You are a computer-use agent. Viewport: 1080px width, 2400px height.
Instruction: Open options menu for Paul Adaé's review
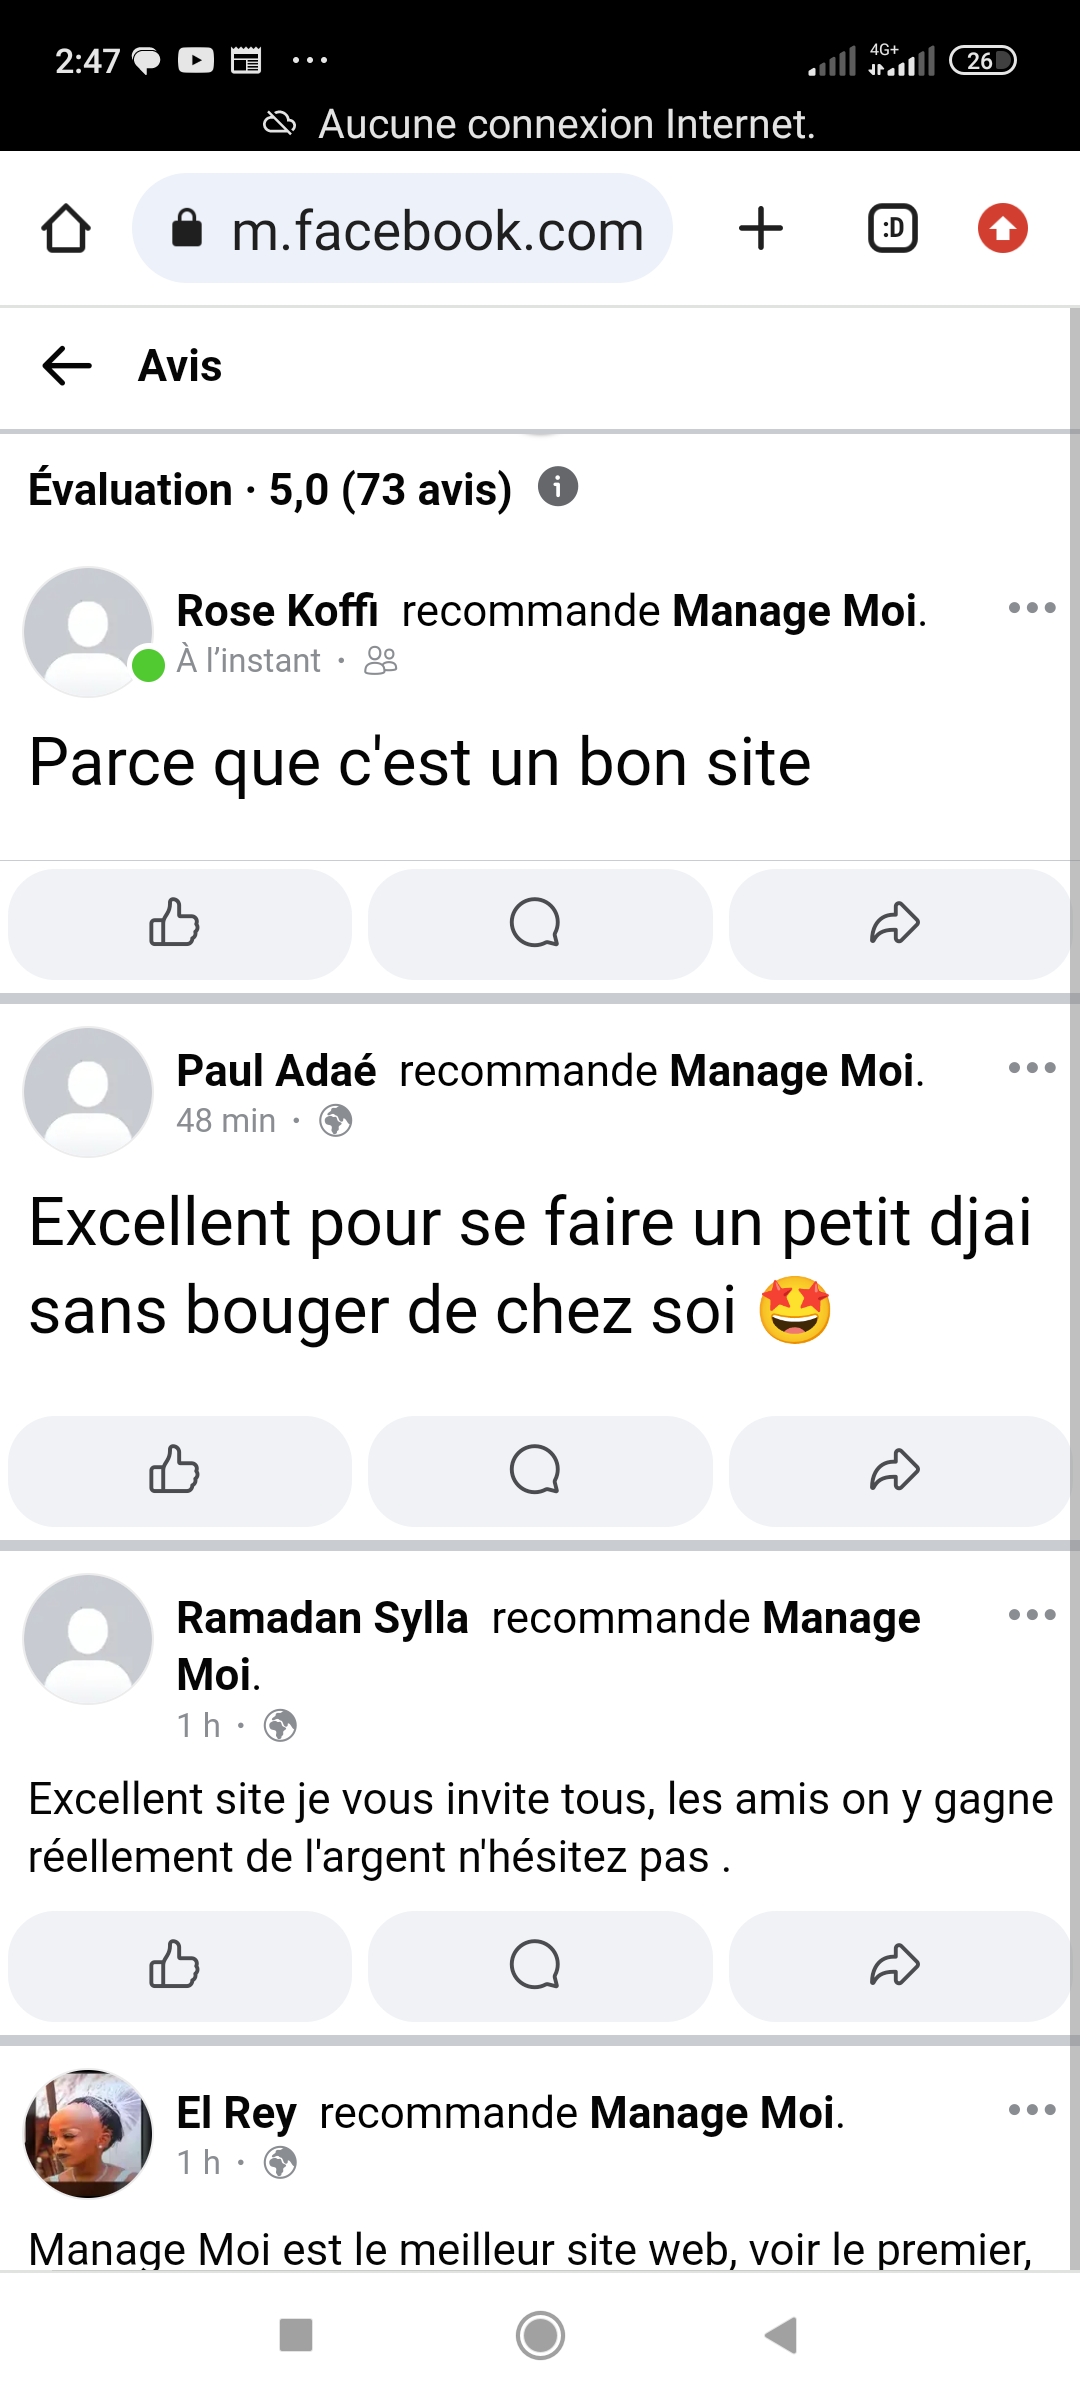(x=1032, y=1068)
